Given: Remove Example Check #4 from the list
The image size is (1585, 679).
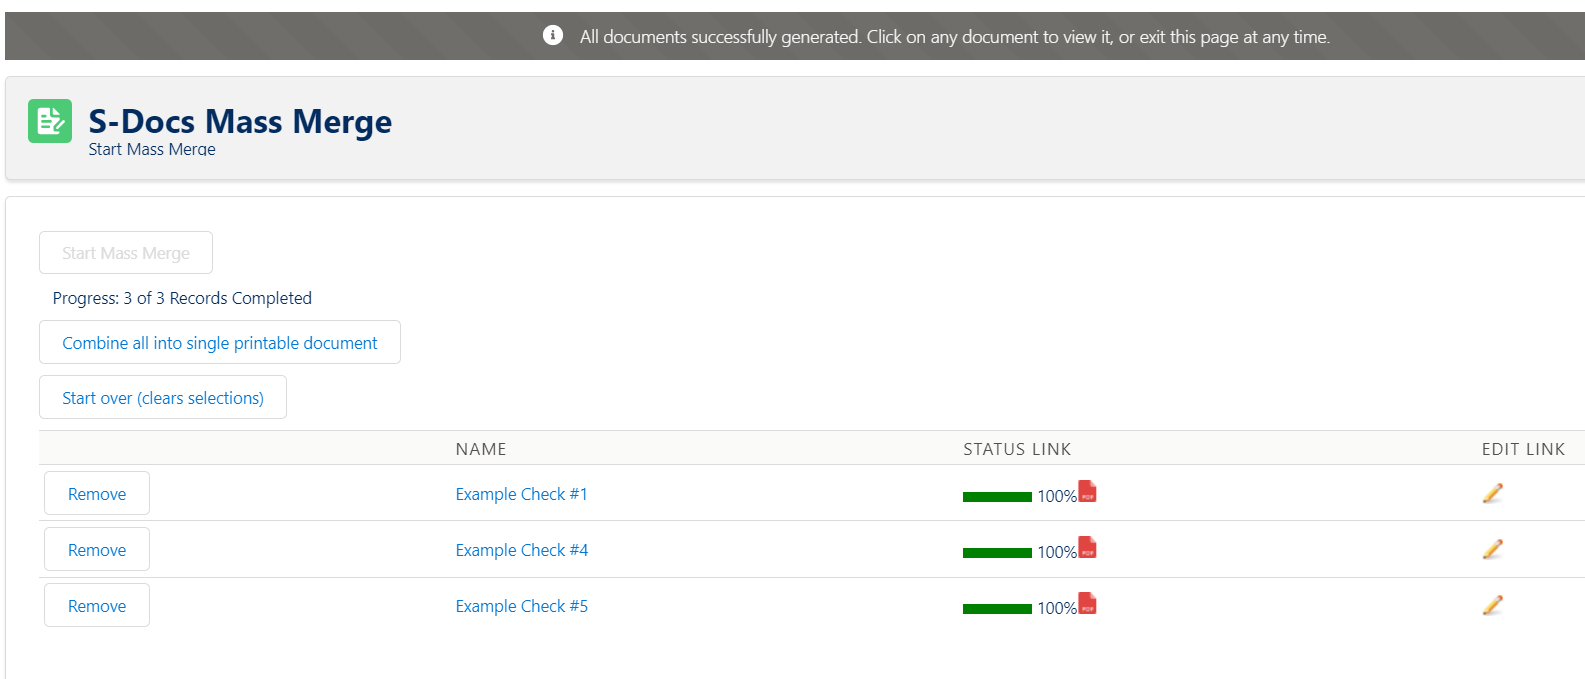Looking at the screenshot, I should (97, 550).
